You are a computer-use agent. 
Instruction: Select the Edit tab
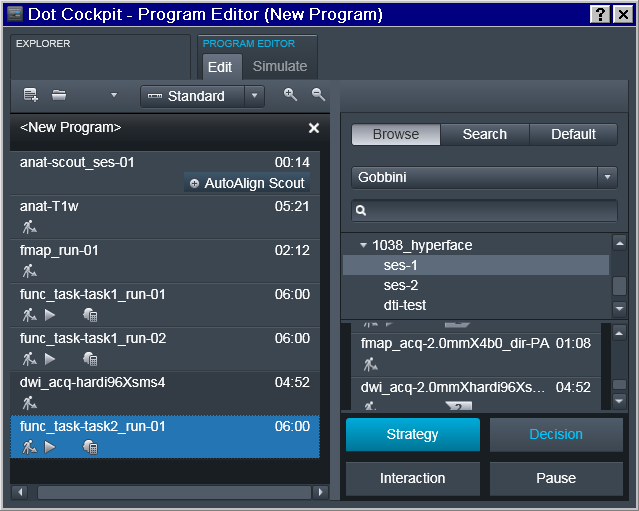point(220,67)
